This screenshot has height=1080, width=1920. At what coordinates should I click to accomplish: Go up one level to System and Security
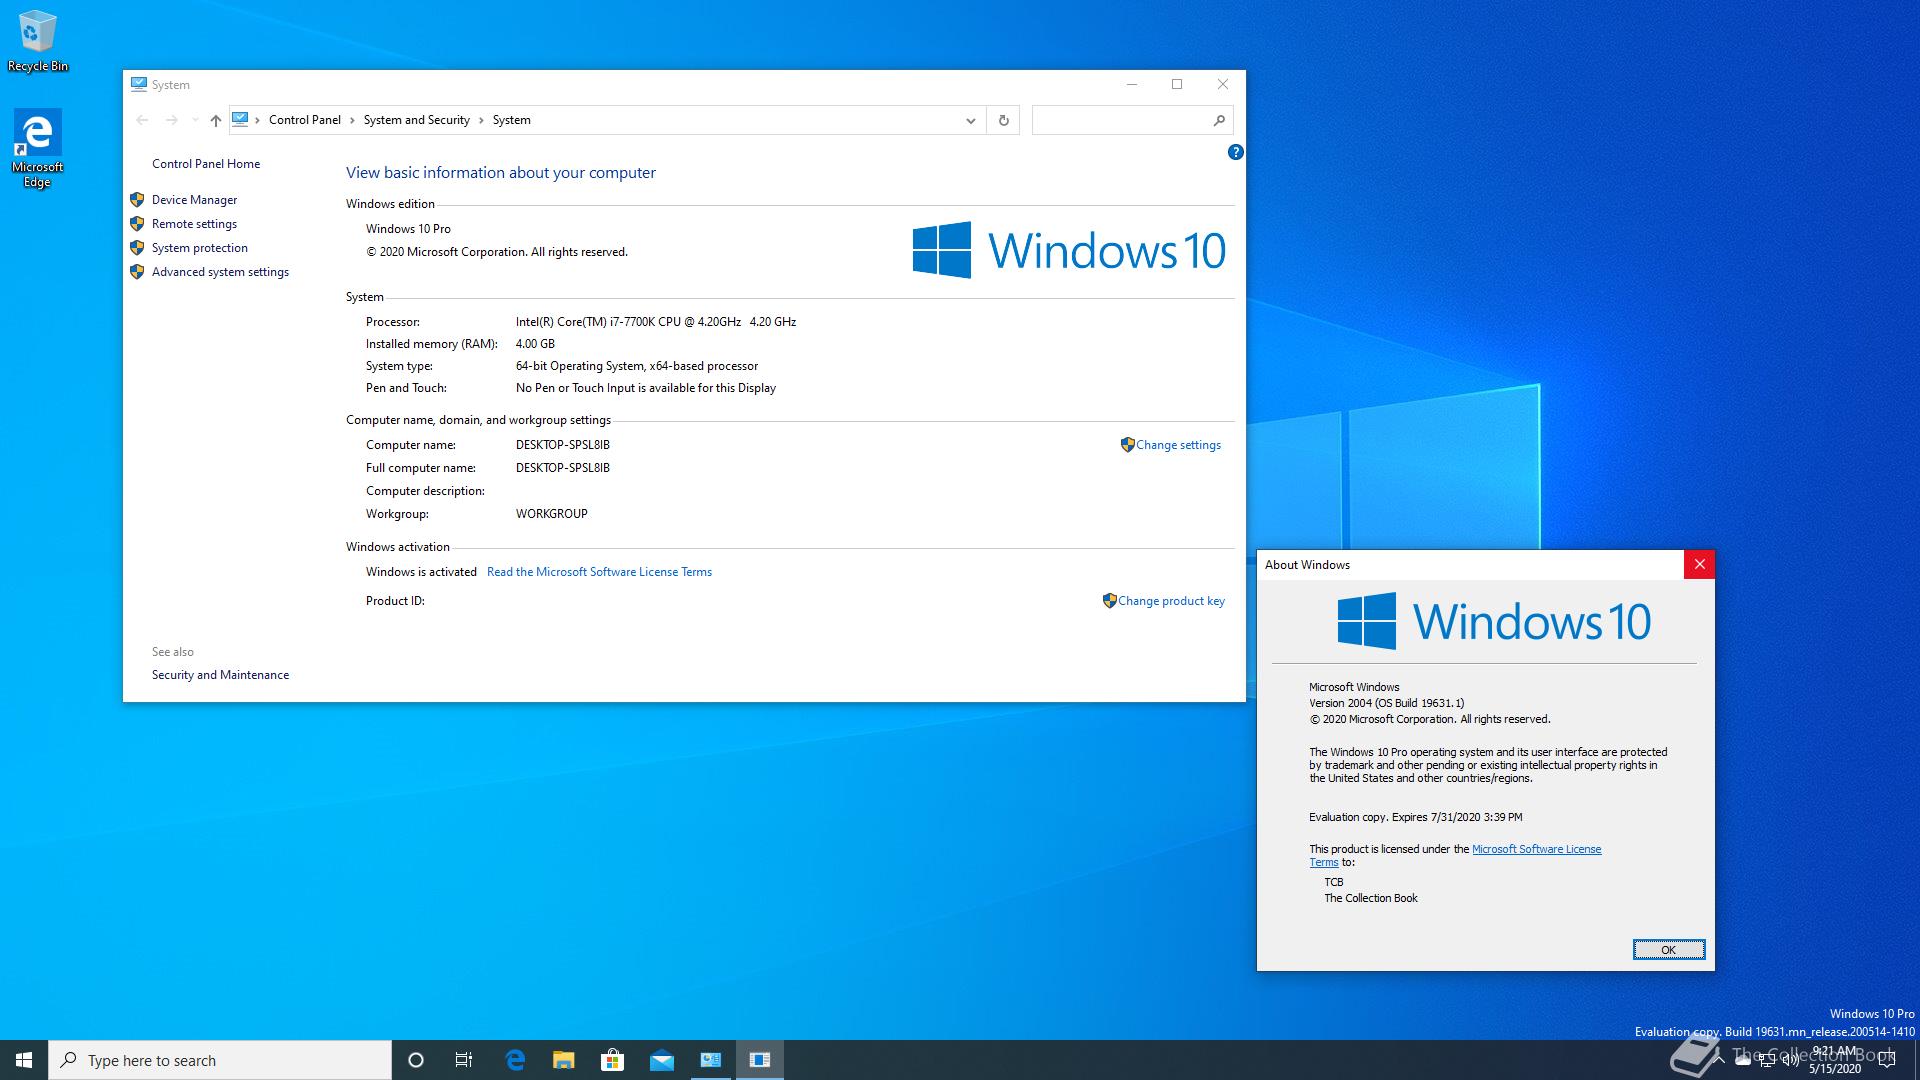215,120
